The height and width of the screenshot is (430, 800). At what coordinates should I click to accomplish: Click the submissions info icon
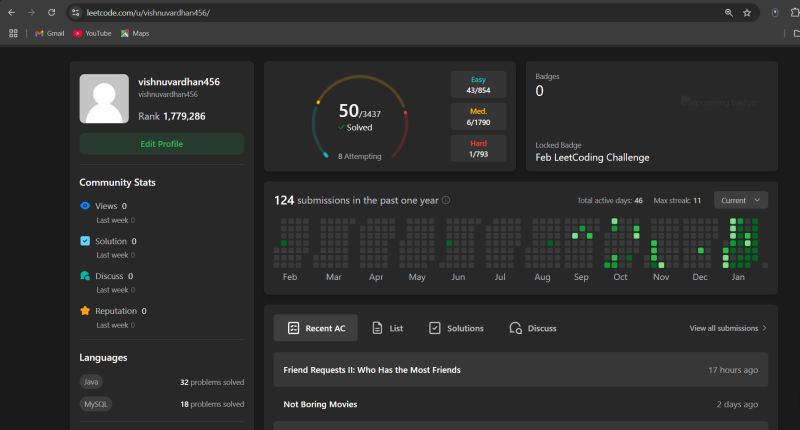(x=446, y=200)
